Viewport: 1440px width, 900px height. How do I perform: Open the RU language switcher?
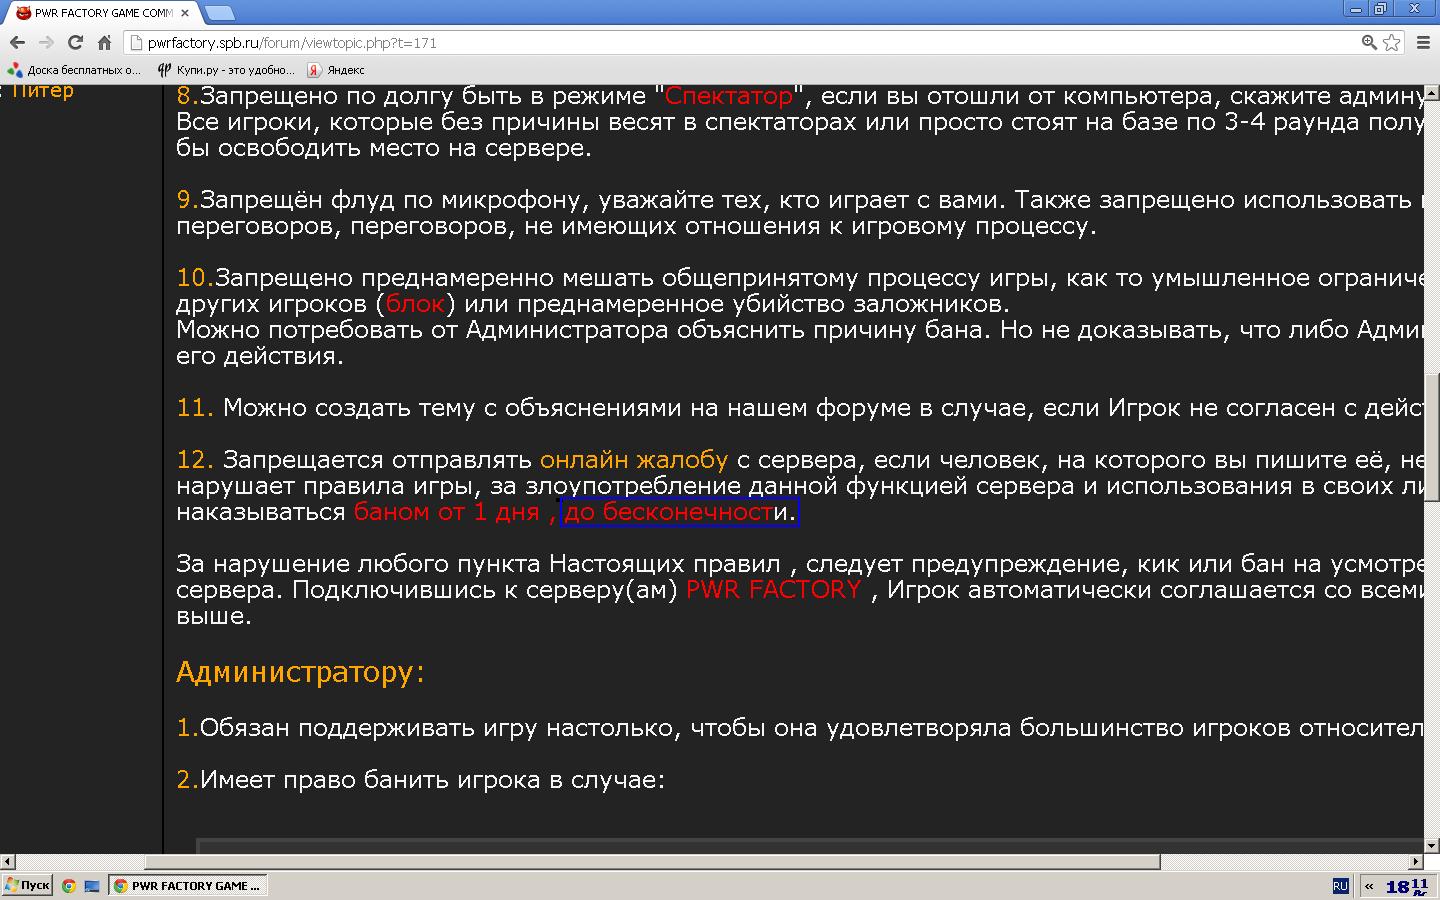tap(1340, 886)
